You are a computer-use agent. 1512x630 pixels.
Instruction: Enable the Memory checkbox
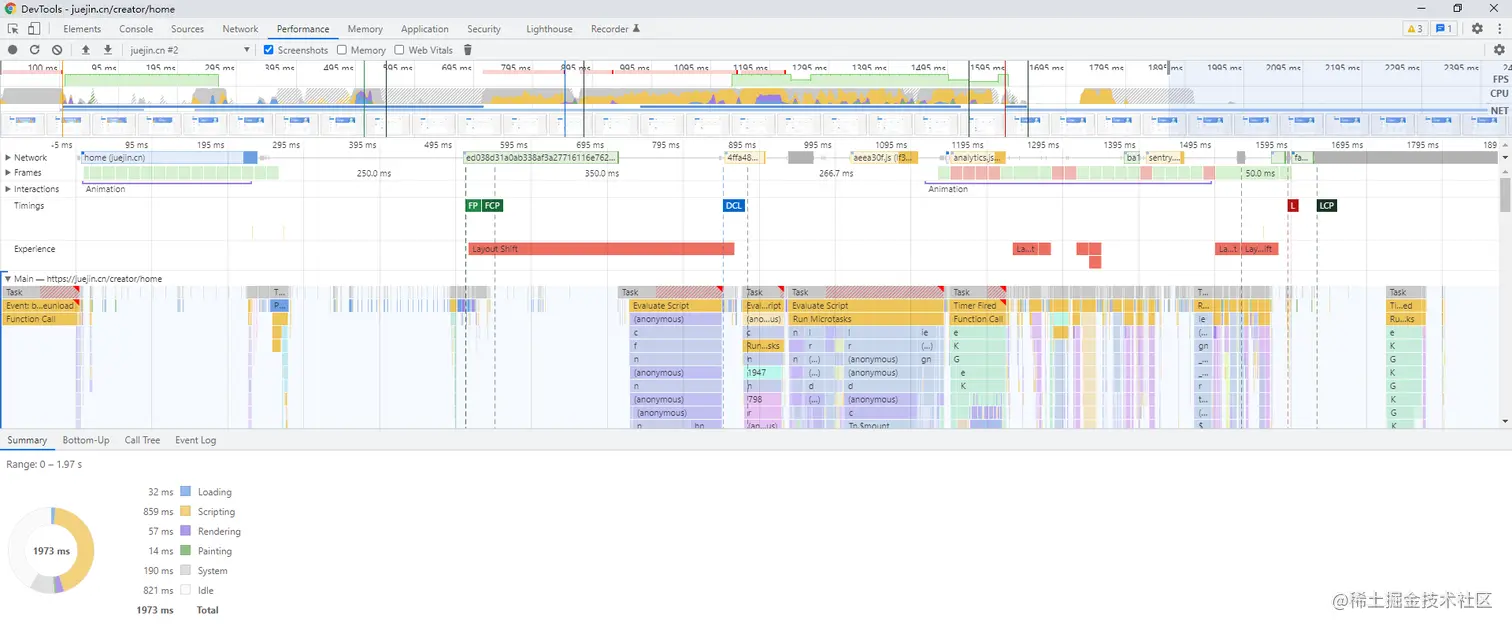pos(342,49)
